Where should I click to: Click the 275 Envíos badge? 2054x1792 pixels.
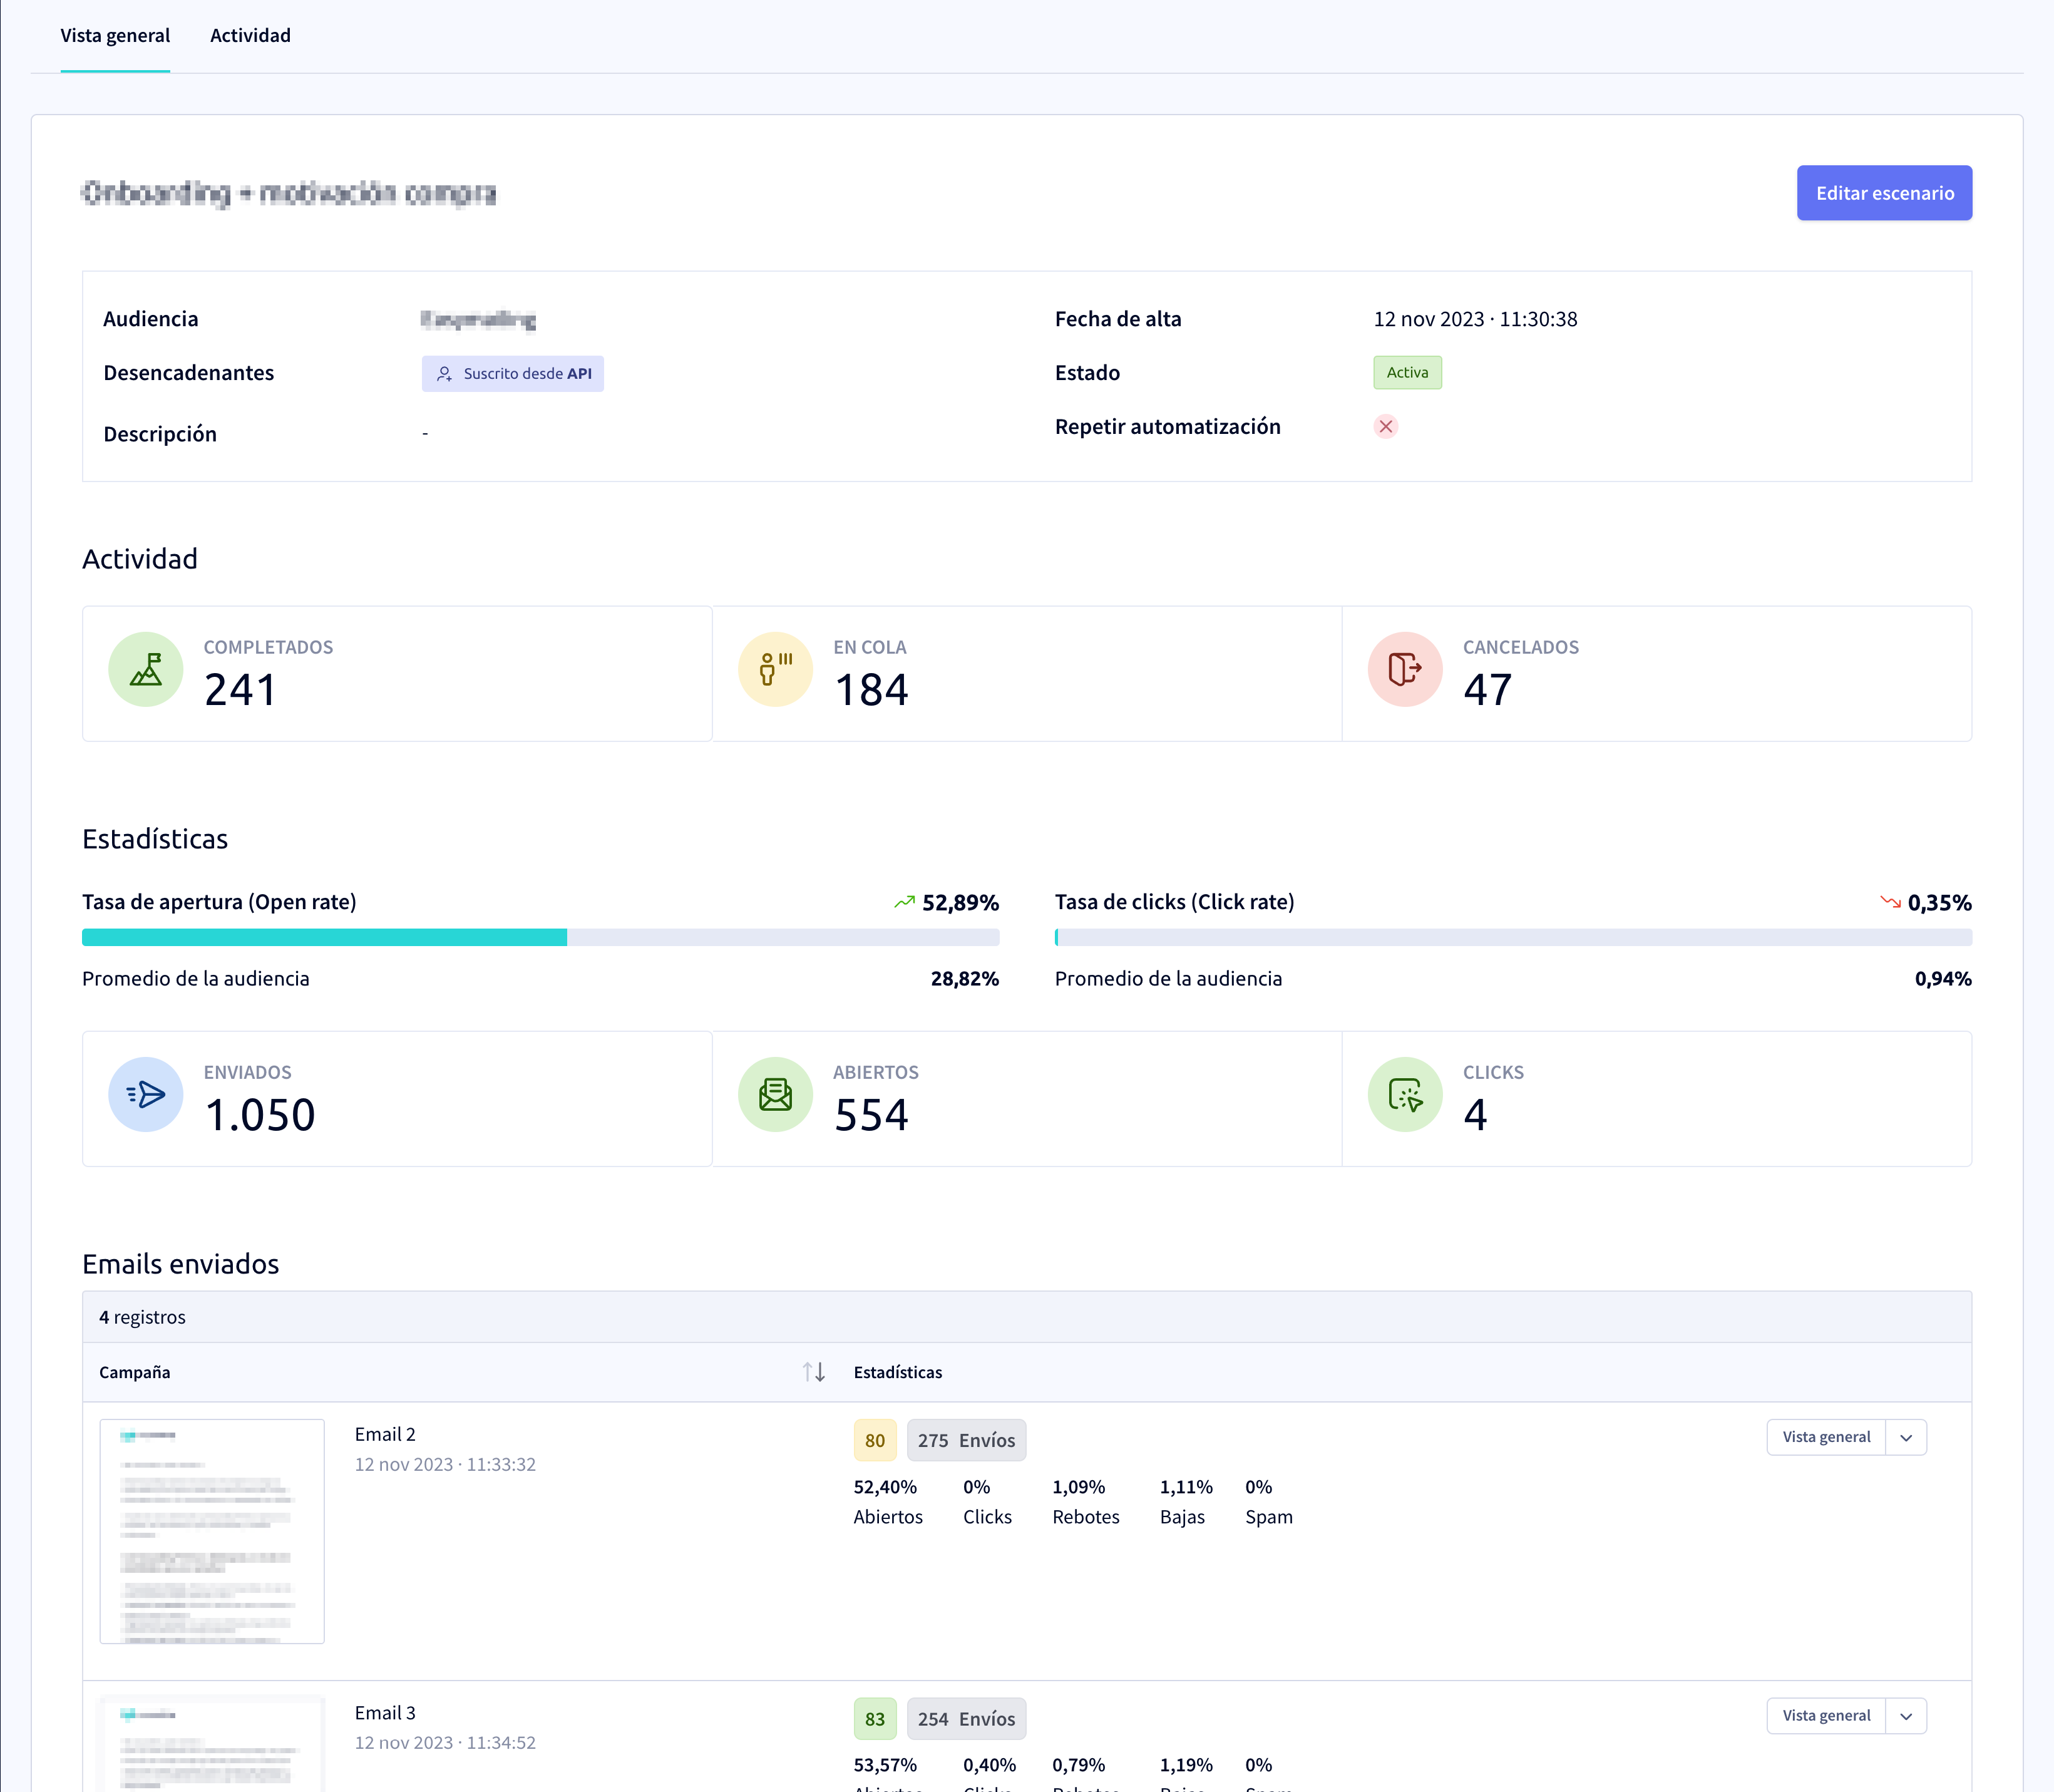(x=966, y=1440)
